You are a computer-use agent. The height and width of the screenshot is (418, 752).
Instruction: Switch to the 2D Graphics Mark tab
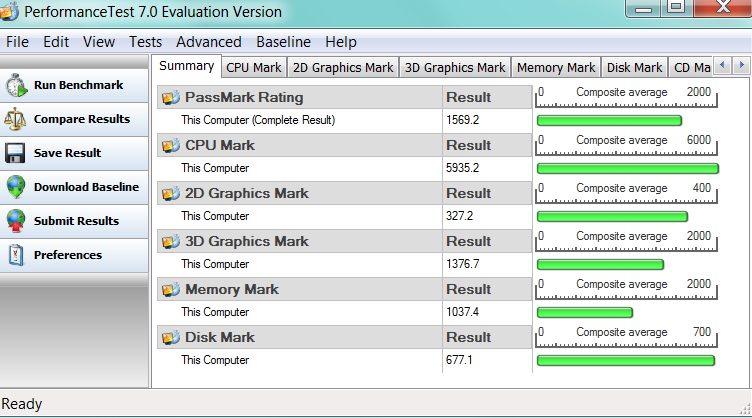point(343,68)
